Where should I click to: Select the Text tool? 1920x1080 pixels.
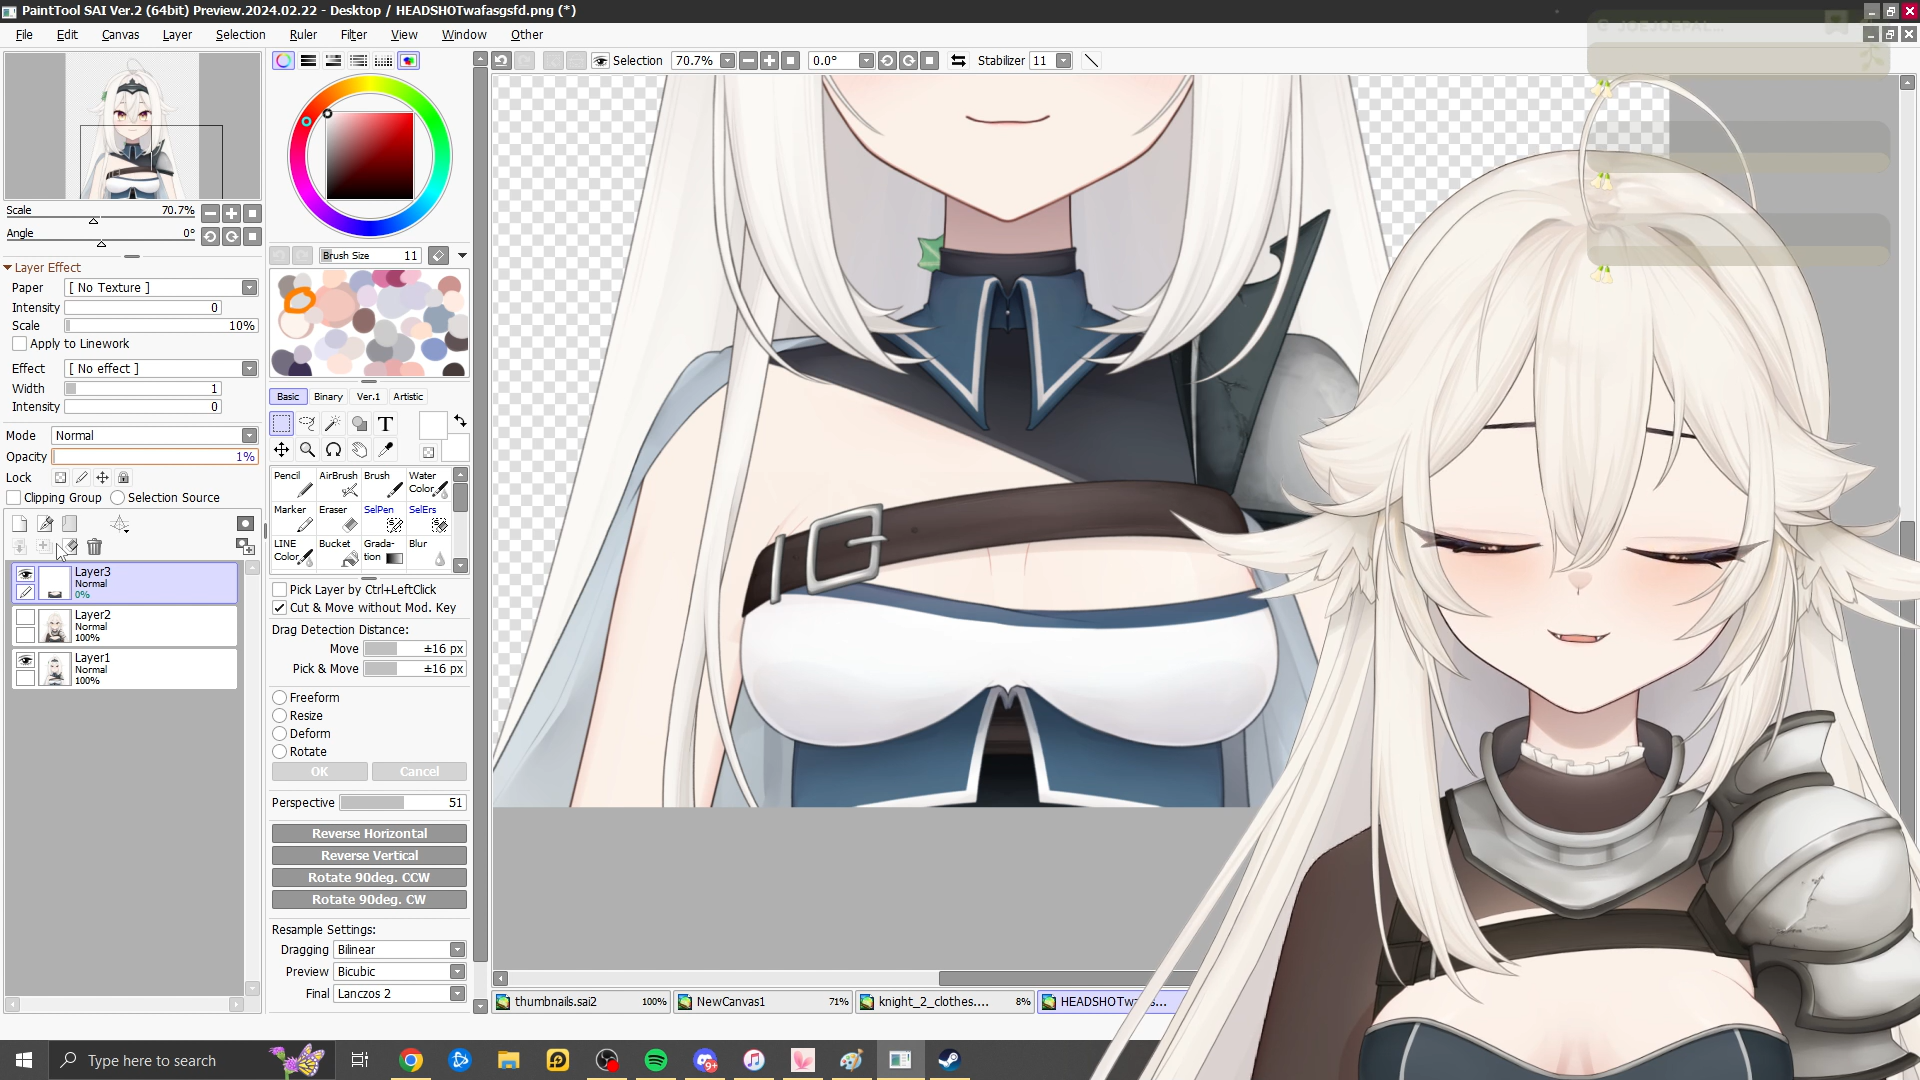click(x=385, y=424)
